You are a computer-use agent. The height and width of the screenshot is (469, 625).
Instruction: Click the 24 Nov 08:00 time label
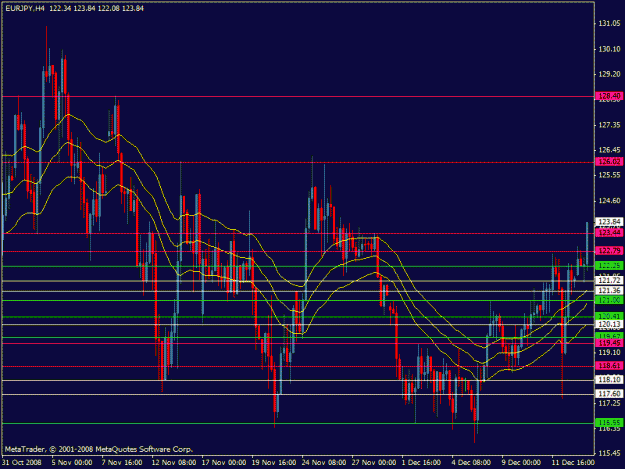point(324,463)
